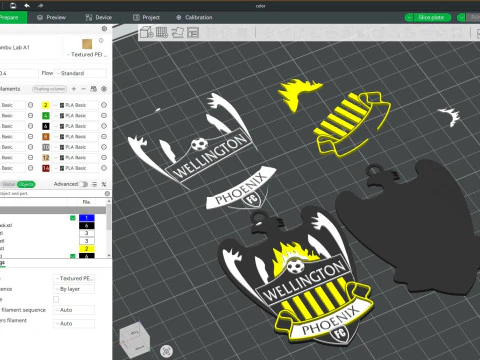
Task: Toggle the checkbox beside blue filament 1 cell
Action: [73, 218]
